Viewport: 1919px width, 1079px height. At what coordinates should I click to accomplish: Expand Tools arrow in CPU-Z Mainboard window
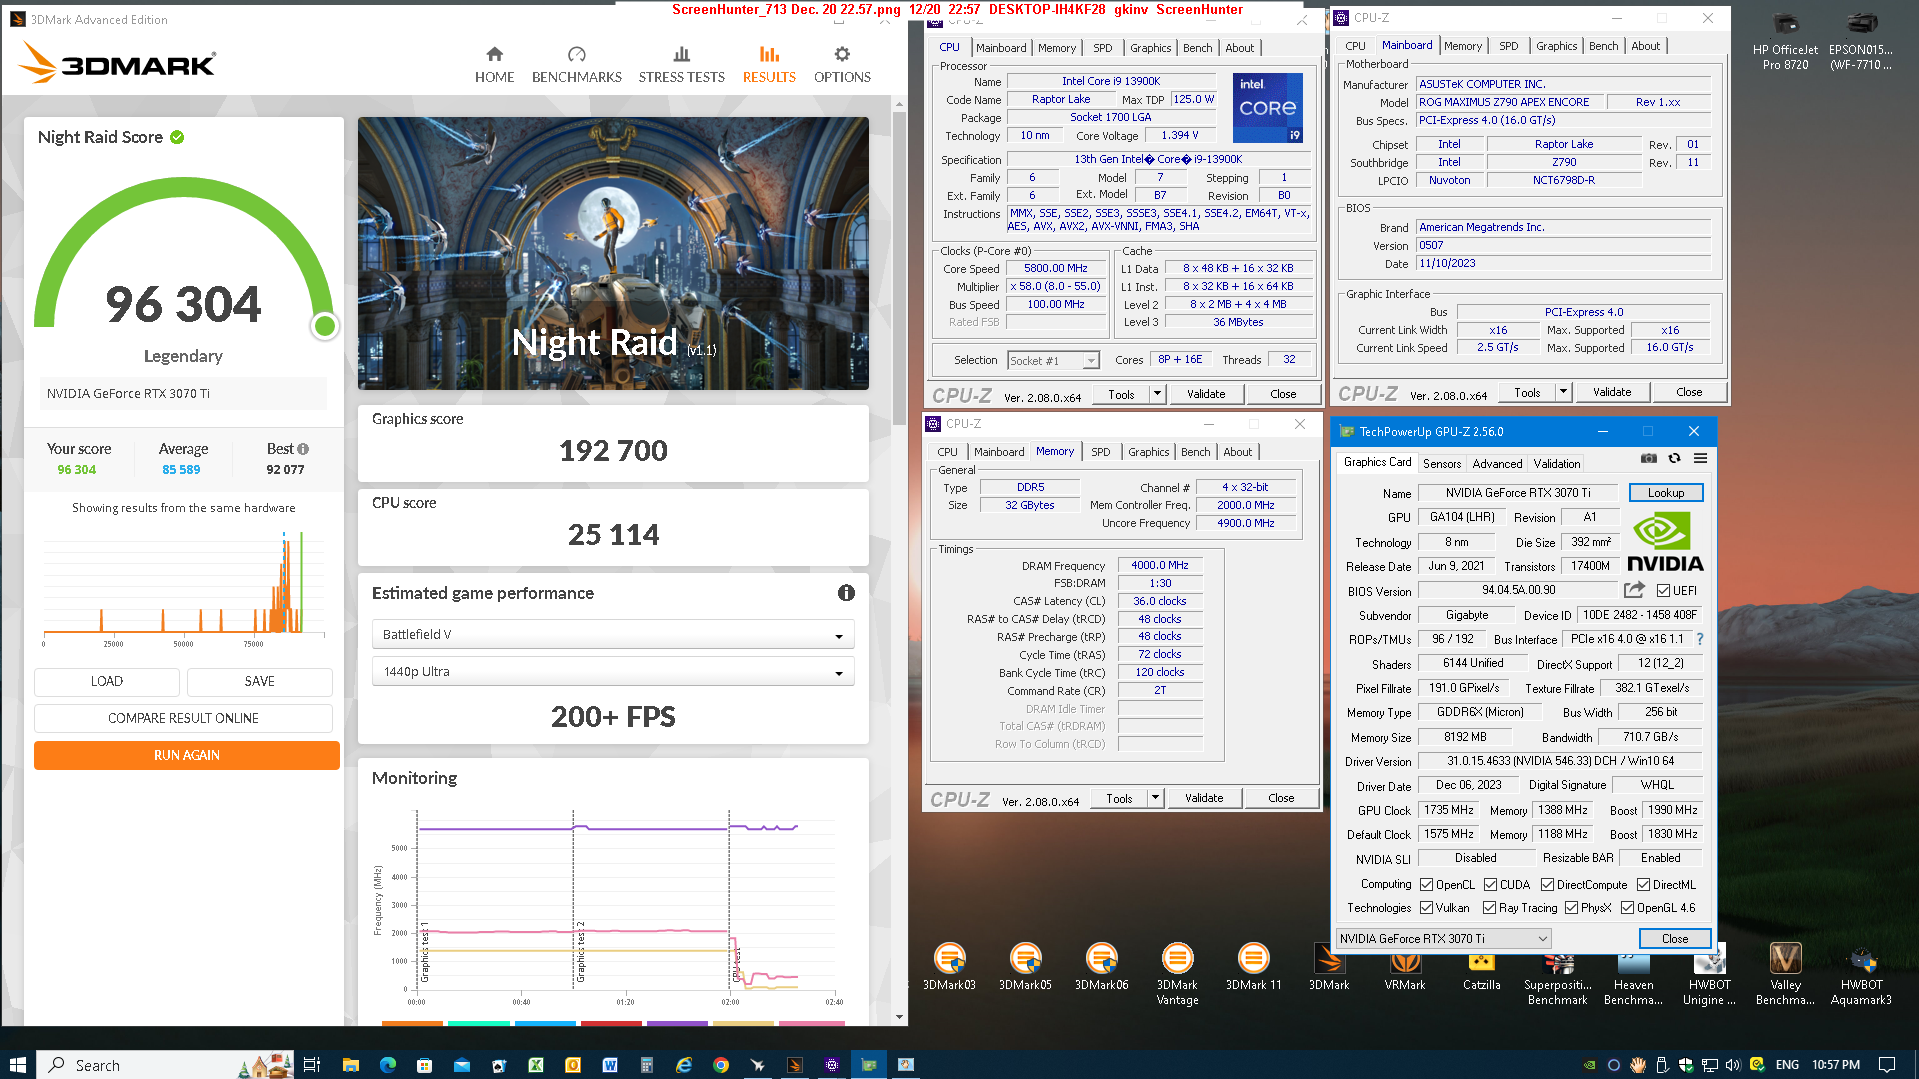click(1563, 392)
